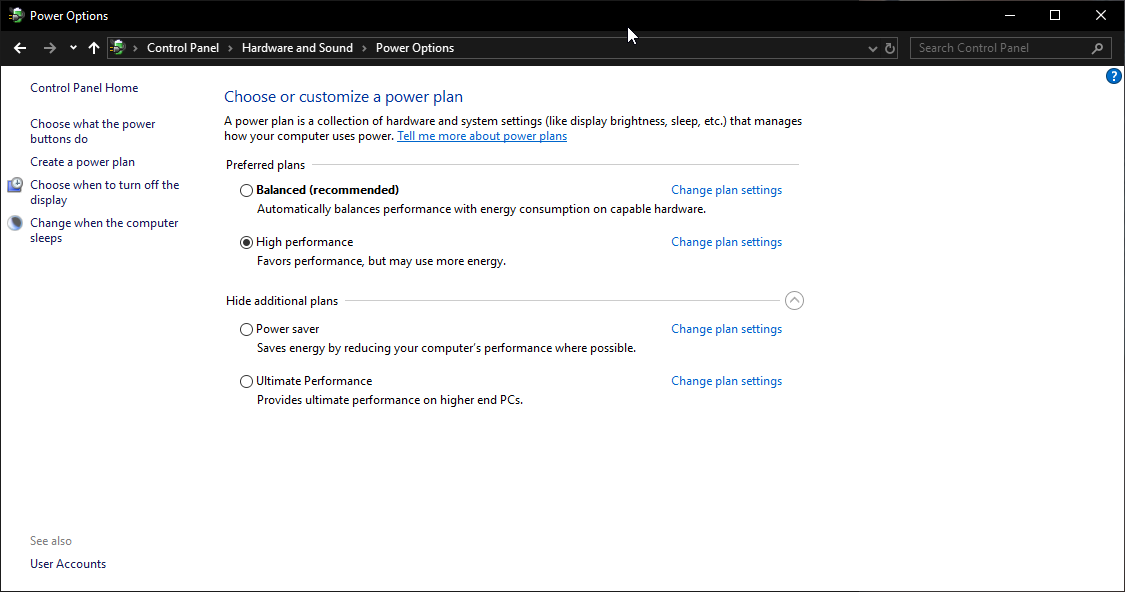Click the Power Options icon in address bar
Screen dimensions: 1125x592
(x=118, y=48)
